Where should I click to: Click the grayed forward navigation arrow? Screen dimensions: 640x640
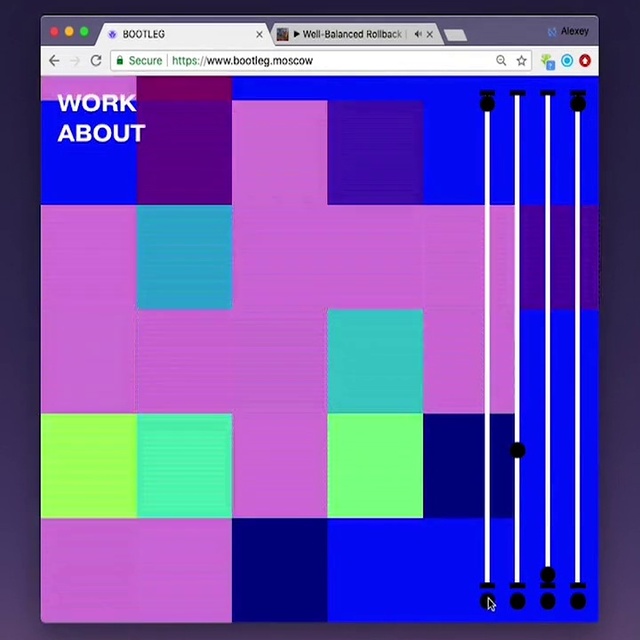click(75, 61)
